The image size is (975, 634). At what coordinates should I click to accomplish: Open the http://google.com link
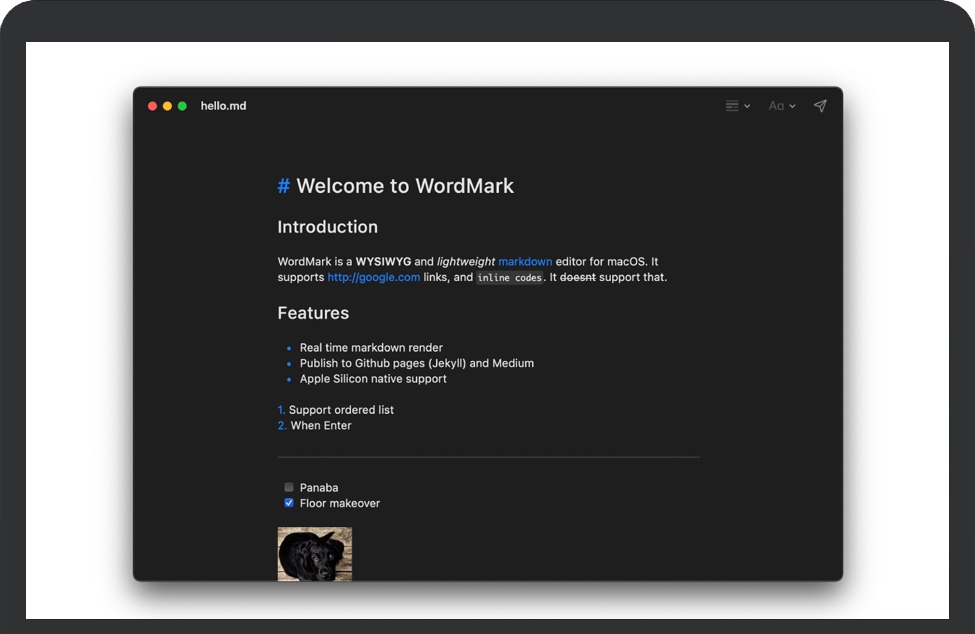pos(373,277)
